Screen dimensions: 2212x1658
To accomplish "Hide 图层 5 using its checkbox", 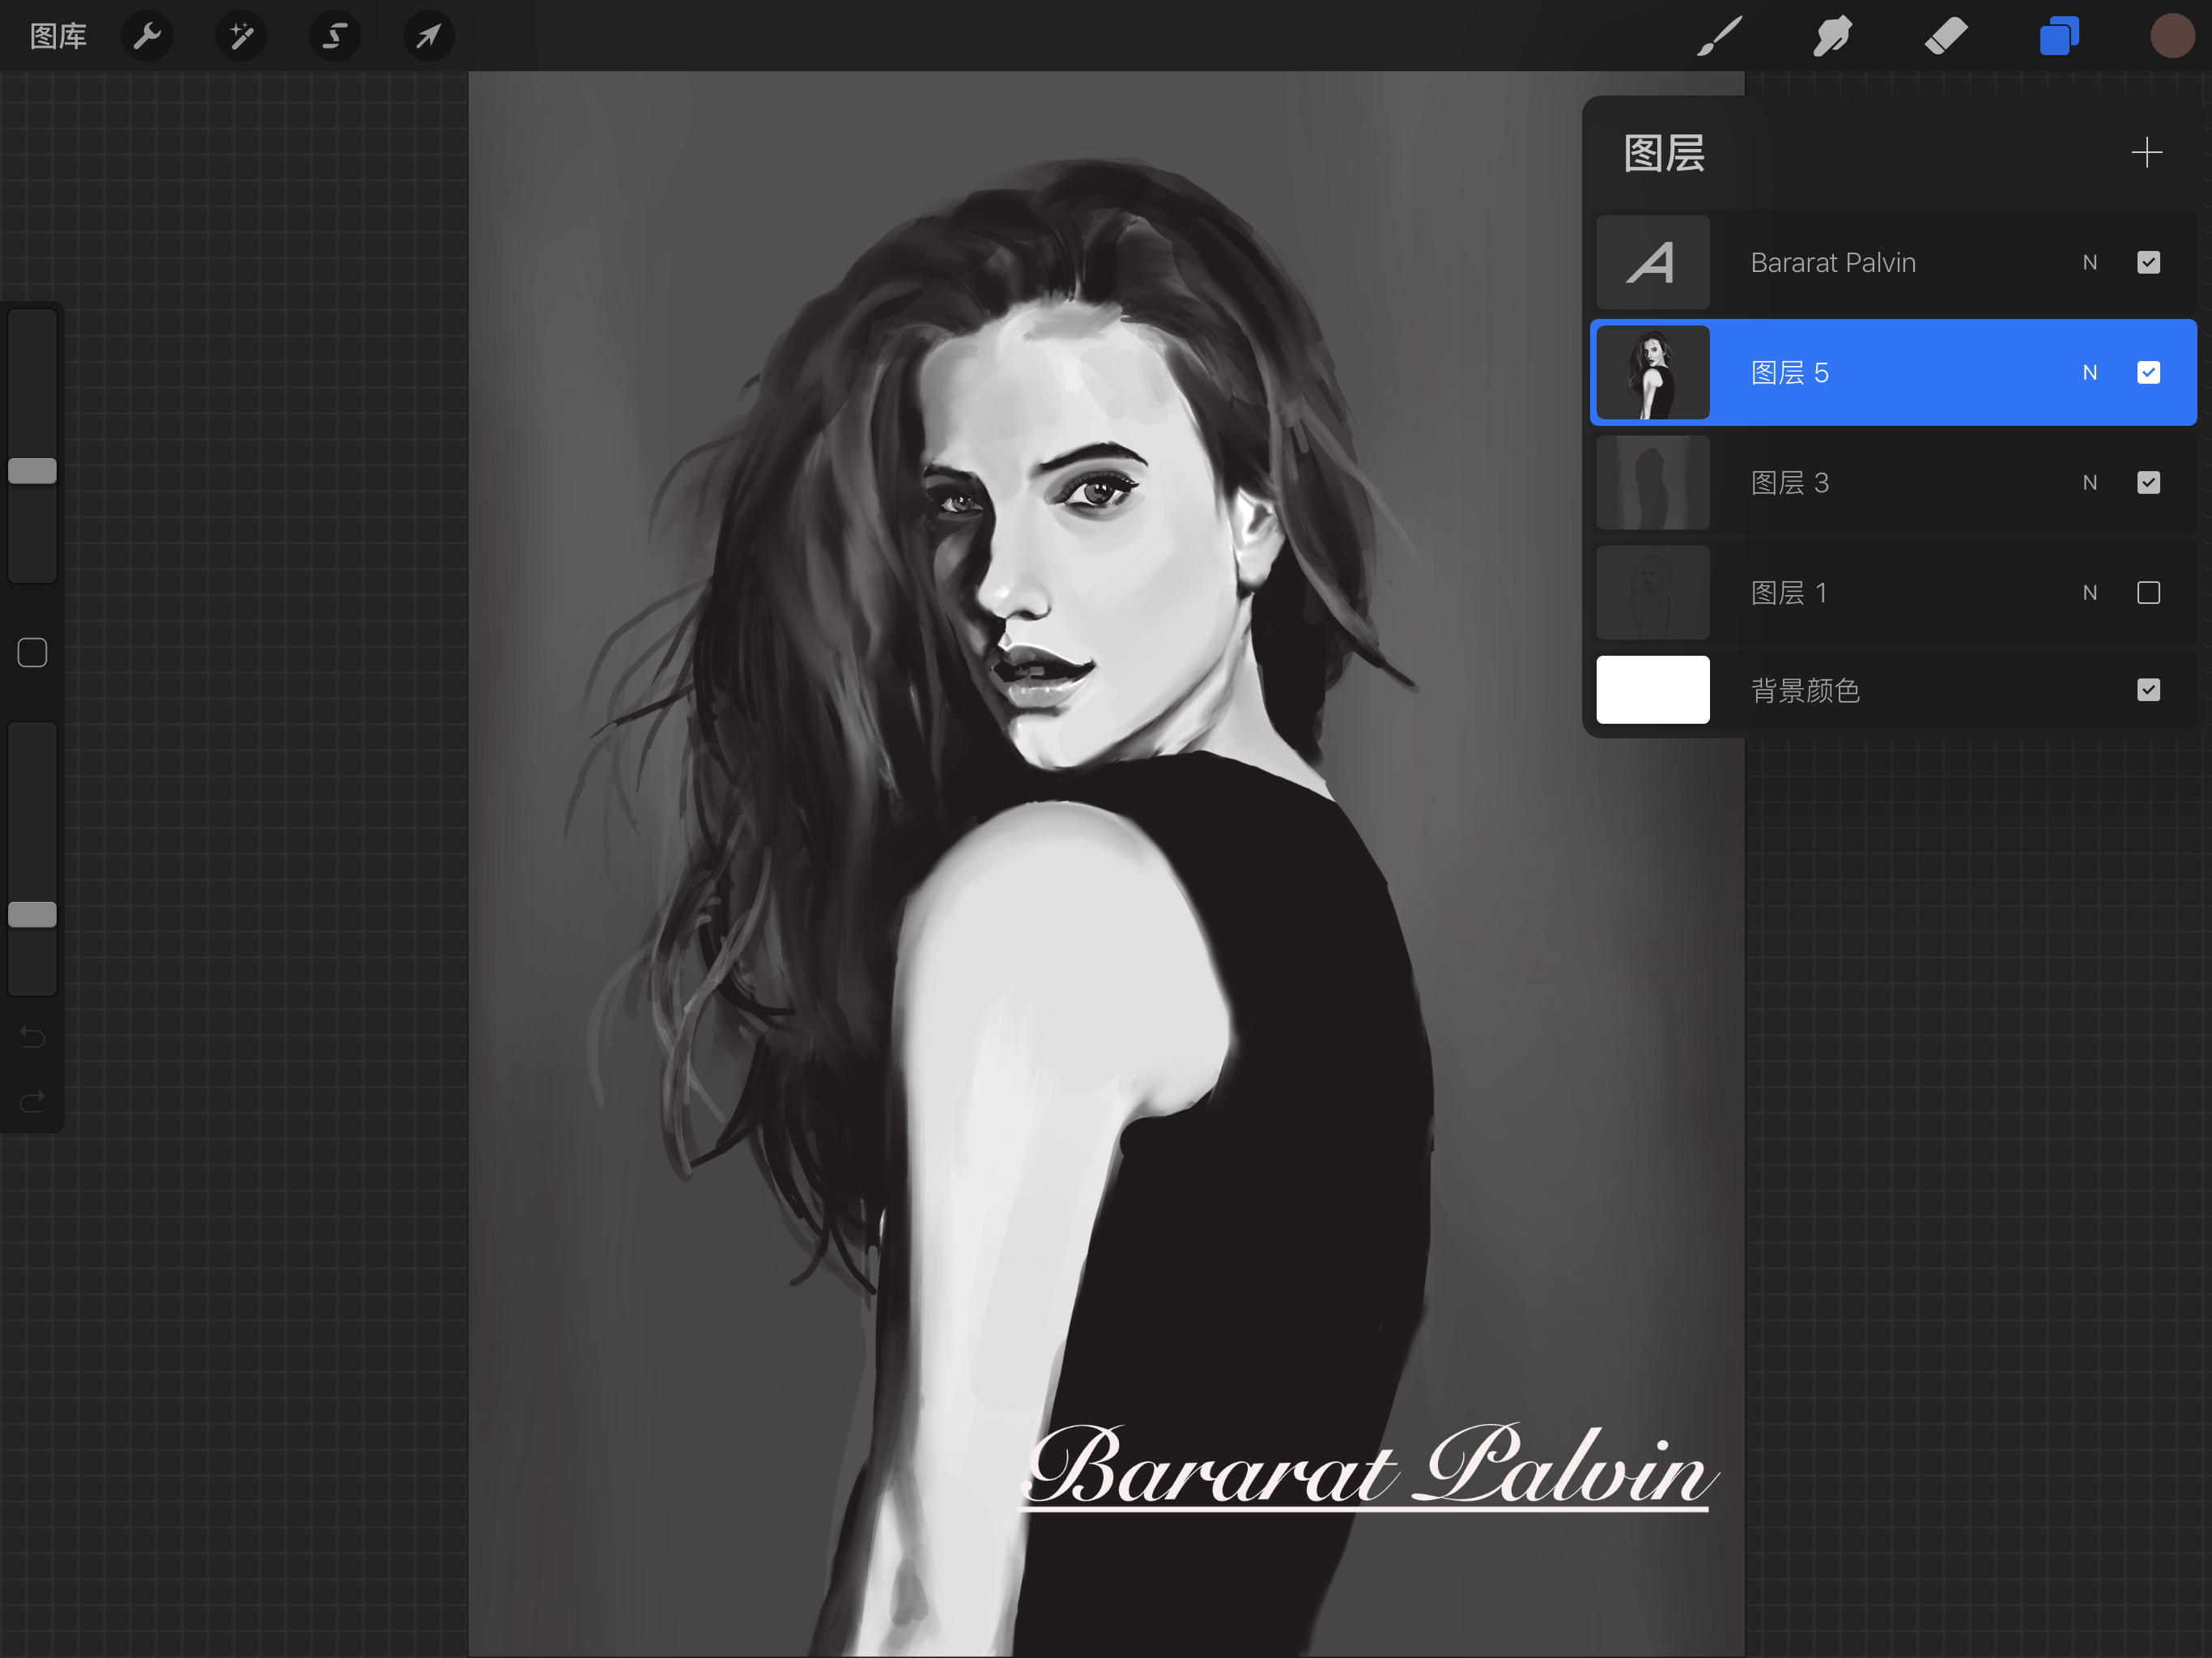I will 2148,373.
